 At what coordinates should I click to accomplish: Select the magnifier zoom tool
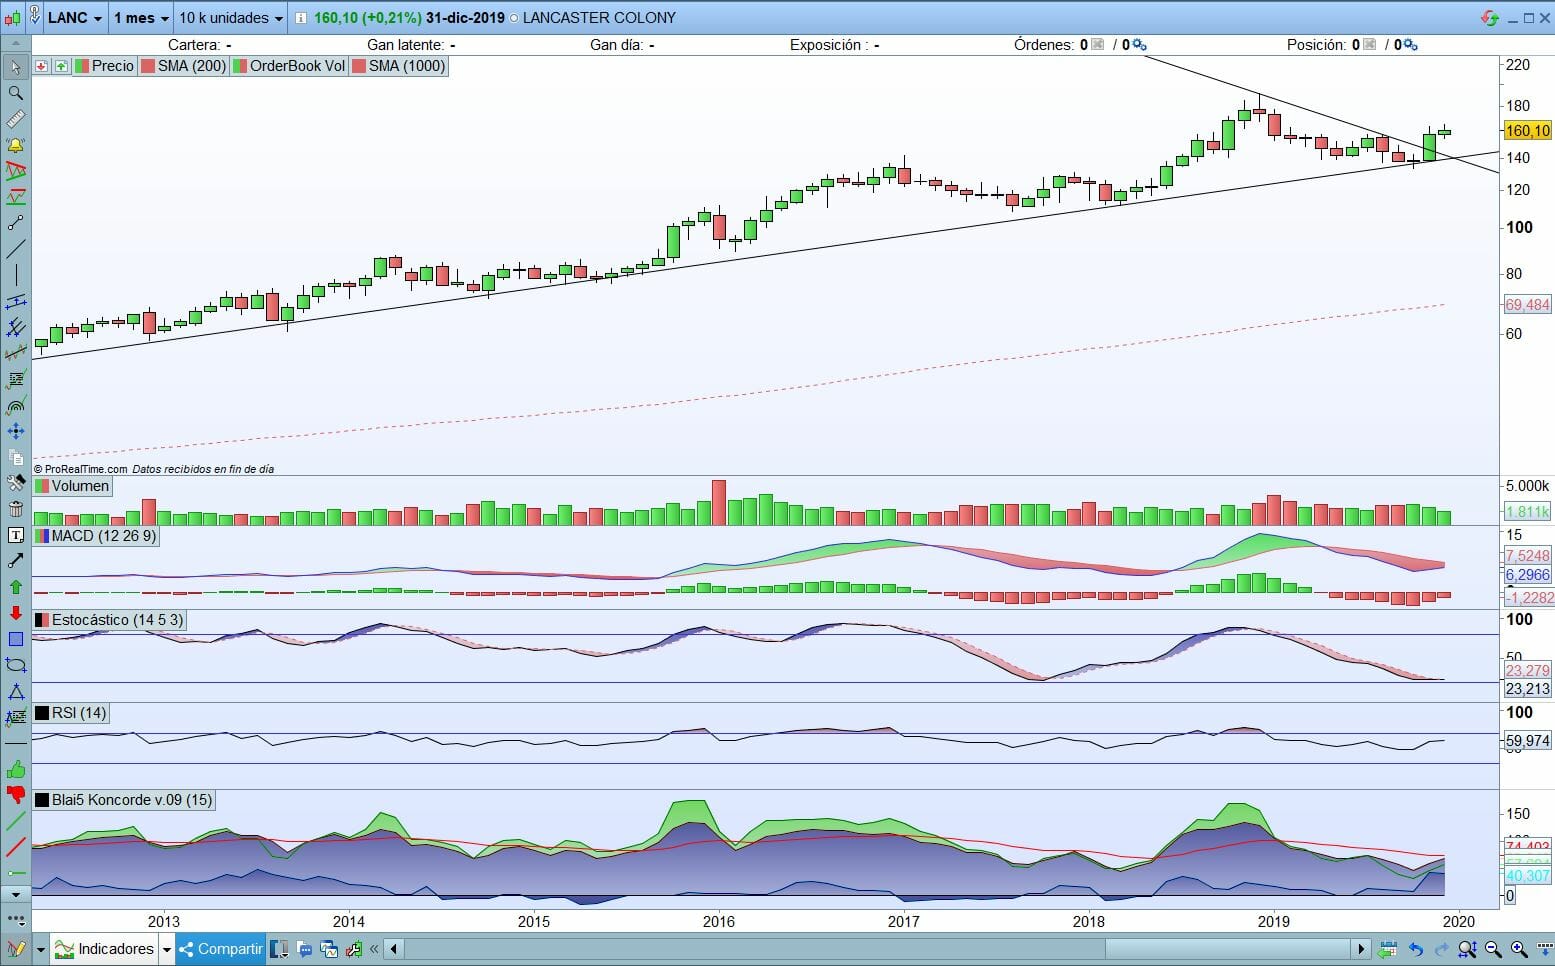15,93
